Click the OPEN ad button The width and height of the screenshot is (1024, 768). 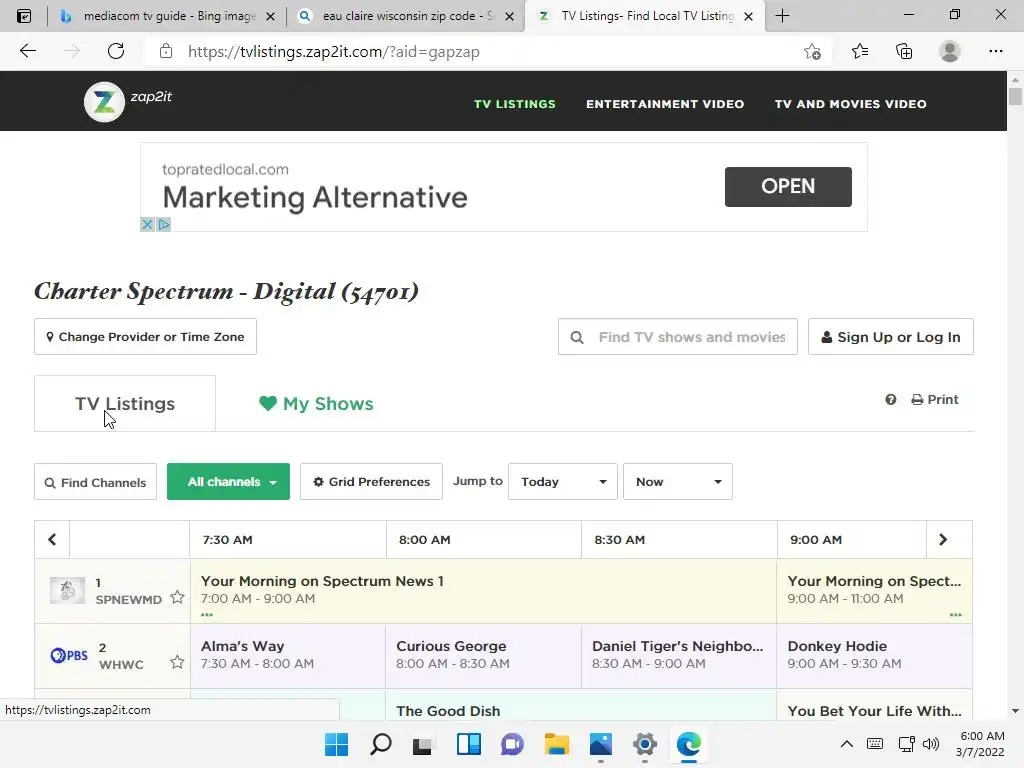click(788, 187)
